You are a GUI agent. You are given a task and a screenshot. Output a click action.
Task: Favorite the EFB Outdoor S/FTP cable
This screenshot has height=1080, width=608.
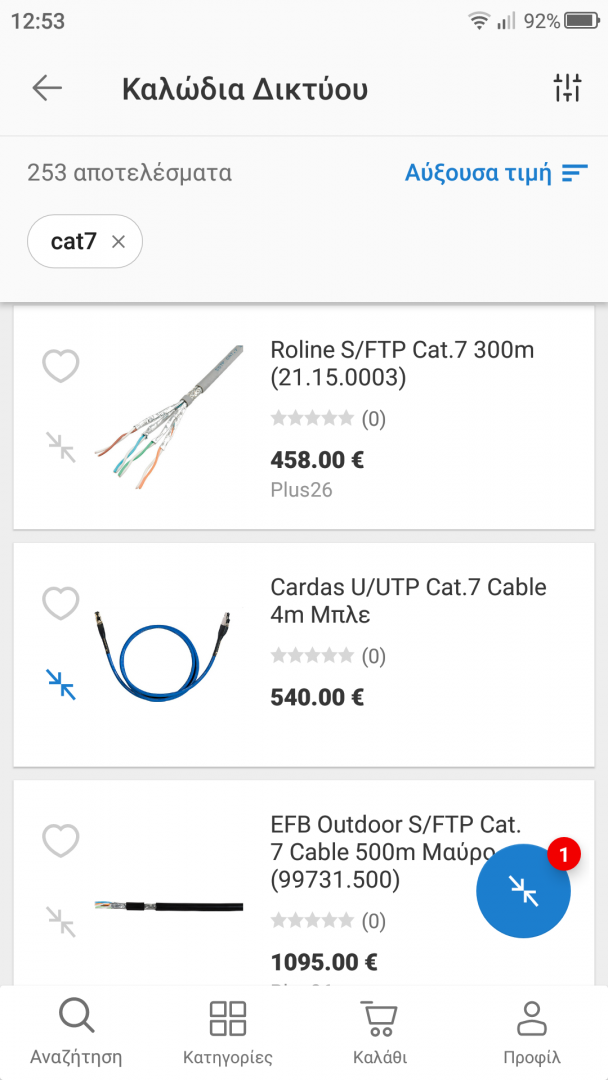(60, 841)
